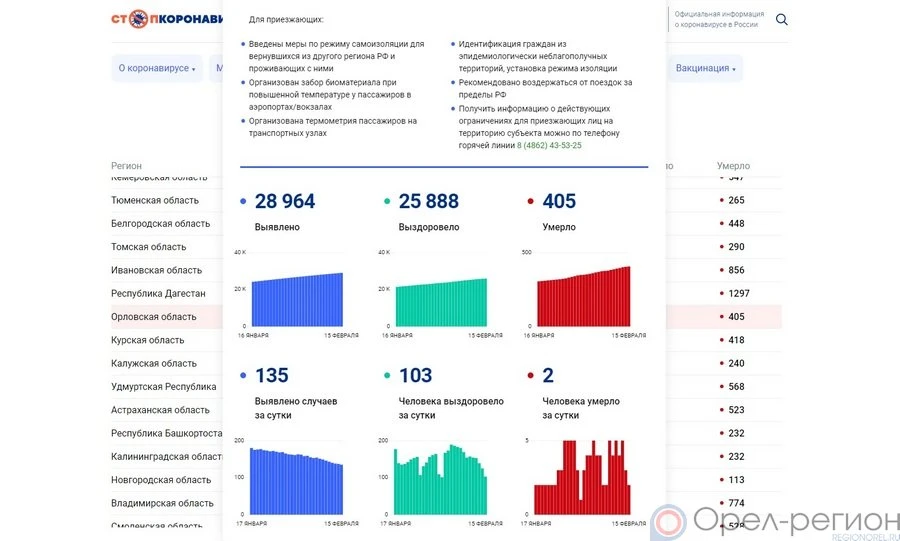900x541 pixels.
Task: Choose Курская область from the list
Action: [148, 340]
